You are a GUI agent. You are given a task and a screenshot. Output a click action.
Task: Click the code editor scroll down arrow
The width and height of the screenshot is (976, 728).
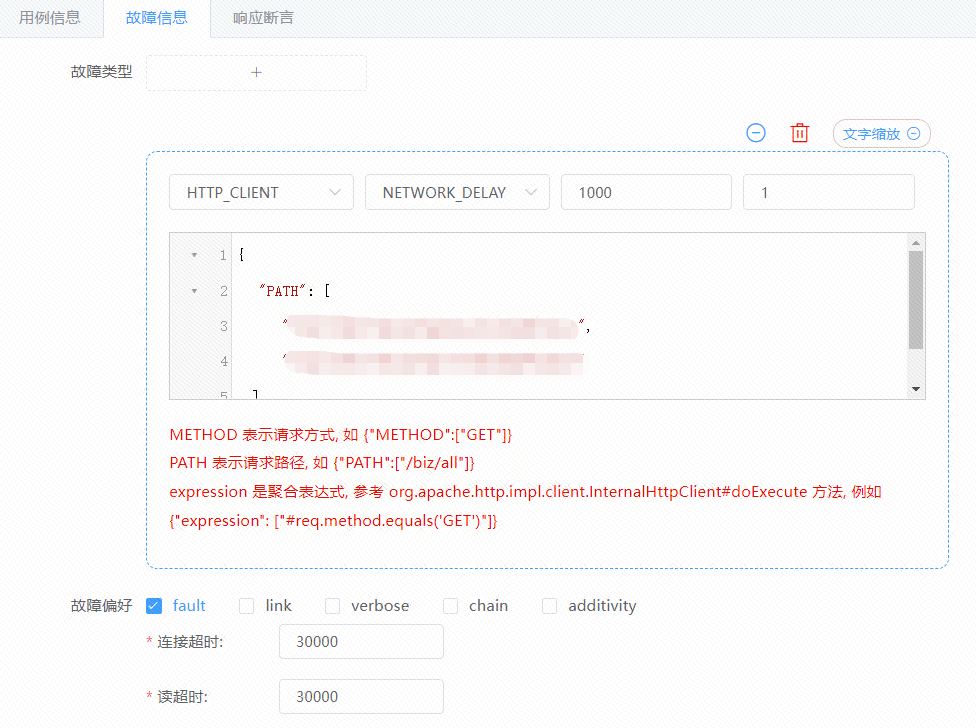pyautogui.click(x=916, y=389)
